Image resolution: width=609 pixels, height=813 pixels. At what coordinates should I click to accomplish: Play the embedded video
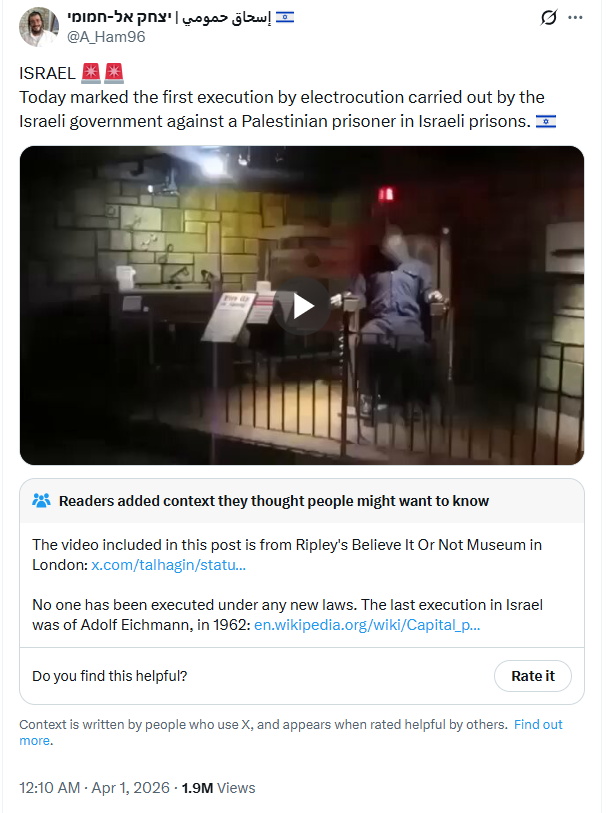[x=302, y=305]
